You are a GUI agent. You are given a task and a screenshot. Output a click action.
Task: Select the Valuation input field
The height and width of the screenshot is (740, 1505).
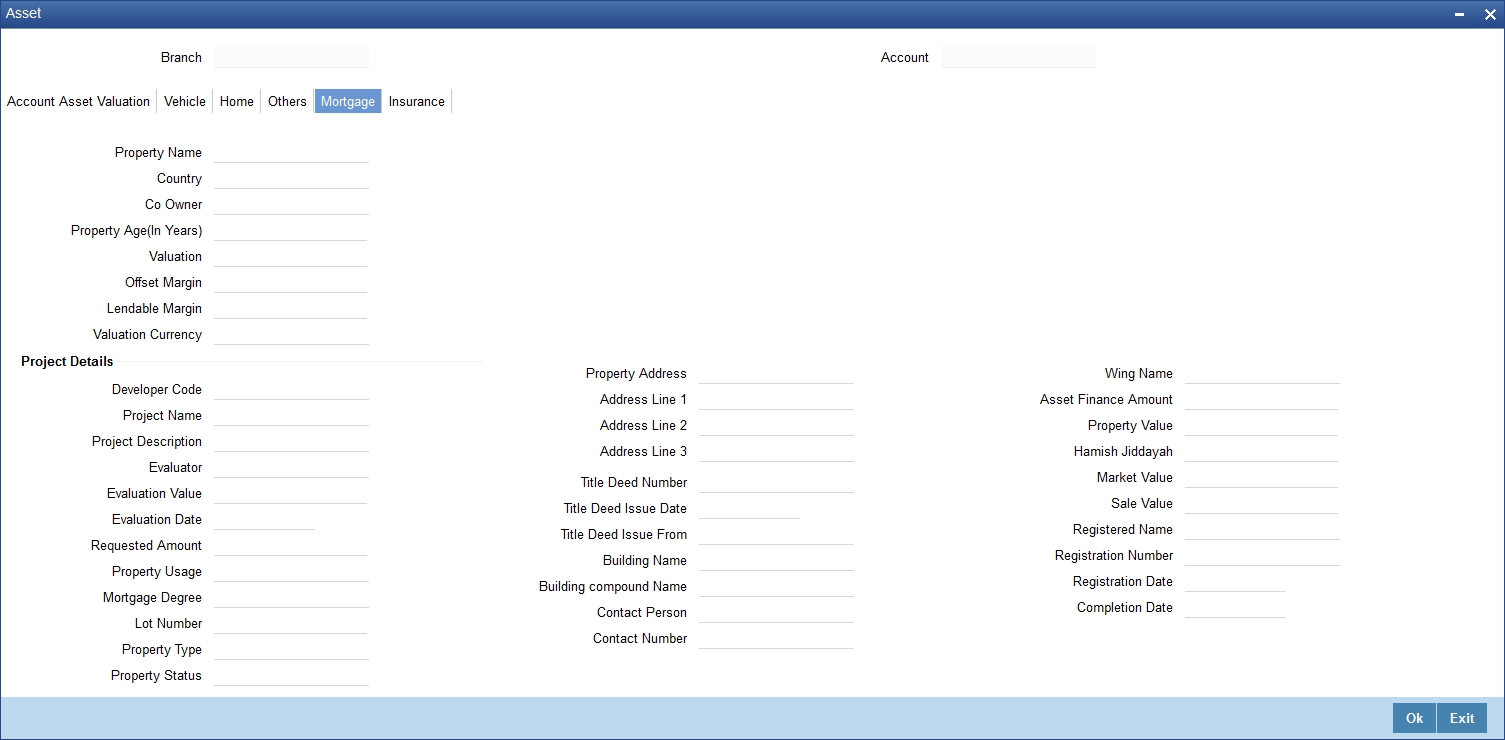(290, 256)
